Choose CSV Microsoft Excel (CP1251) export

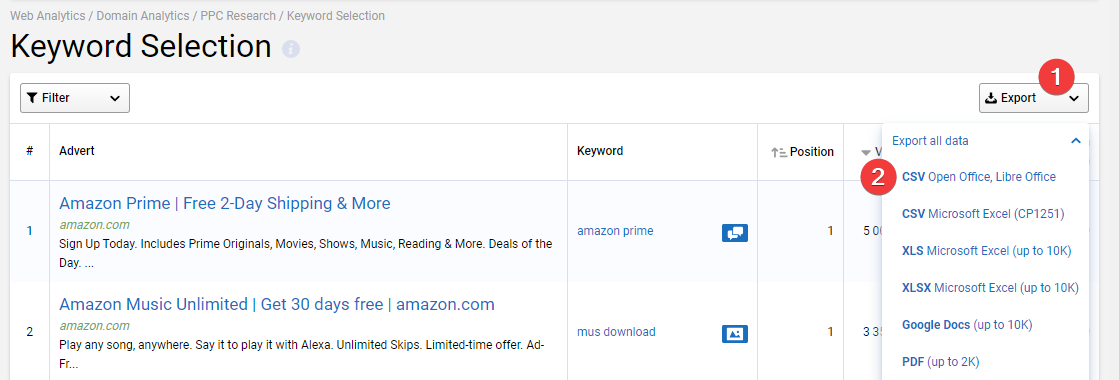click(983, 214)
